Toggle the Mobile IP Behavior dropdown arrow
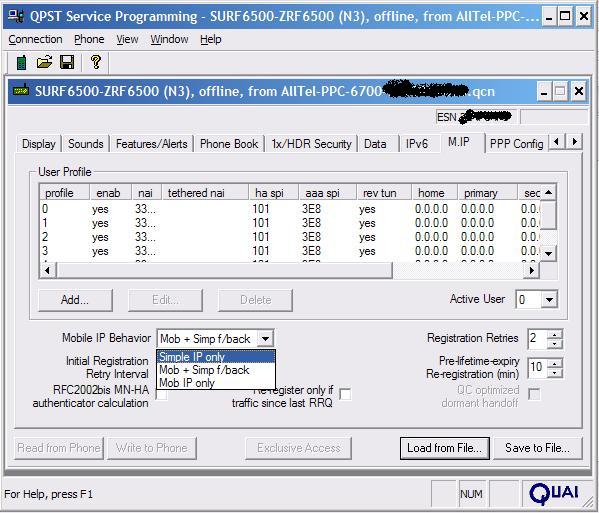Screen dimensions: 599x513 point(265,339)
